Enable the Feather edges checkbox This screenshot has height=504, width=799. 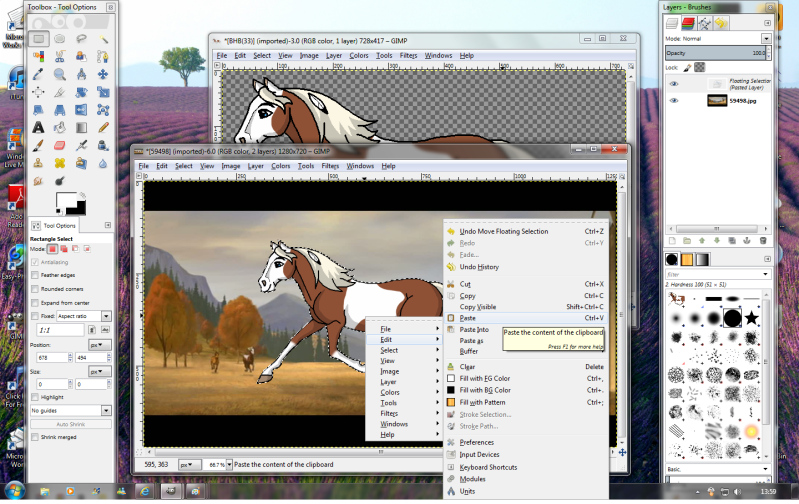pos(35,275)
